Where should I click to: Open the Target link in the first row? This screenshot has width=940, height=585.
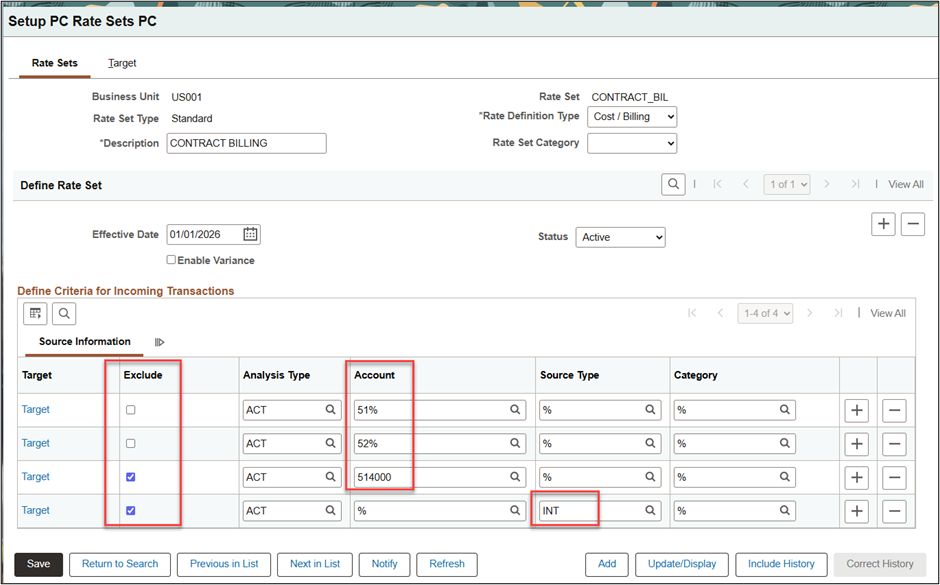[36, 410]
